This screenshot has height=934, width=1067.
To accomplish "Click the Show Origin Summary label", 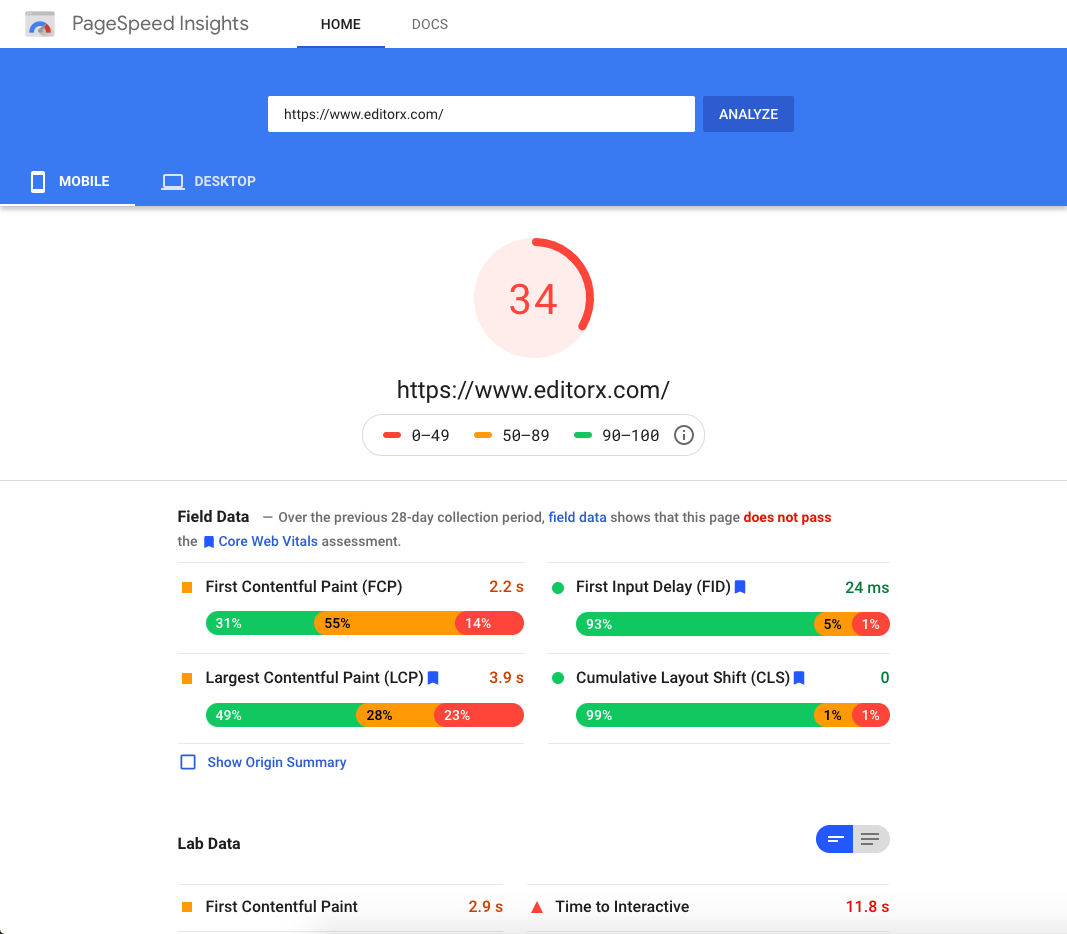I will pos(276,762).
